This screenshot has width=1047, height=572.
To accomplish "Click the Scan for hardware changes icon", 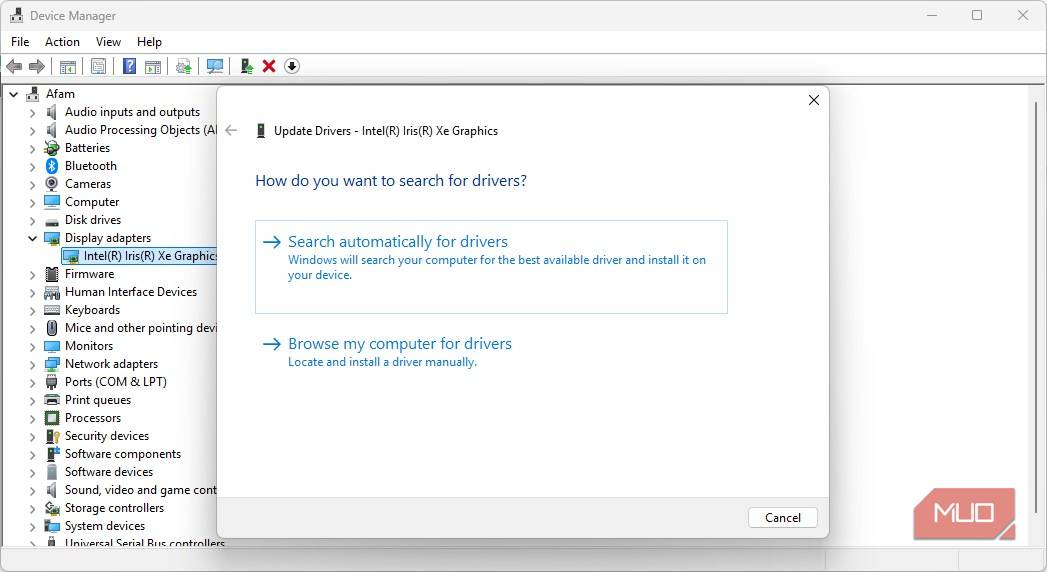I will click(x=215, y=66).
